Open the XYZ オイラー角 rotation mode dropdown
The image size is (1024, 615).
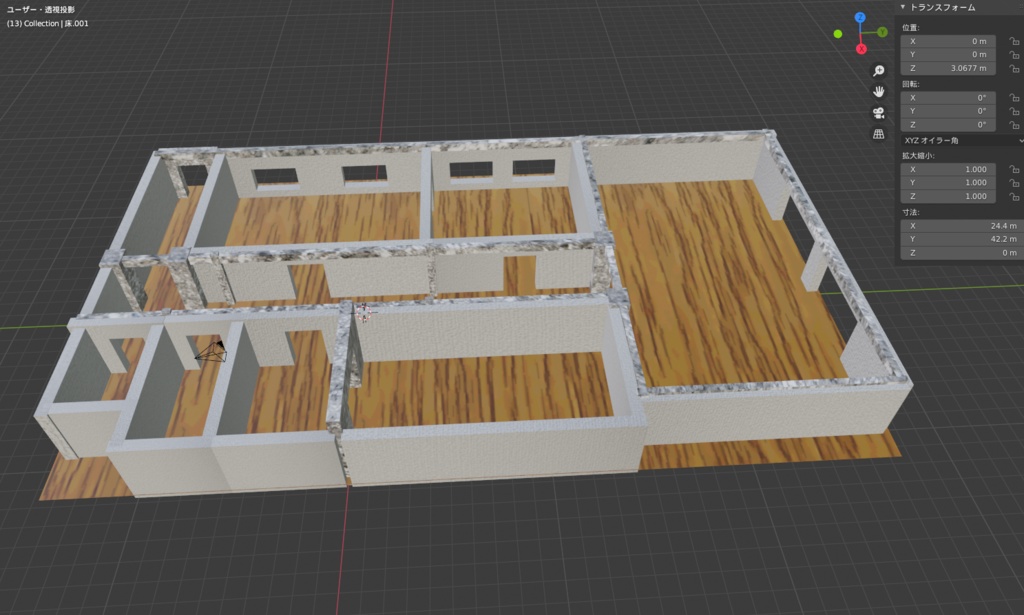955,141
